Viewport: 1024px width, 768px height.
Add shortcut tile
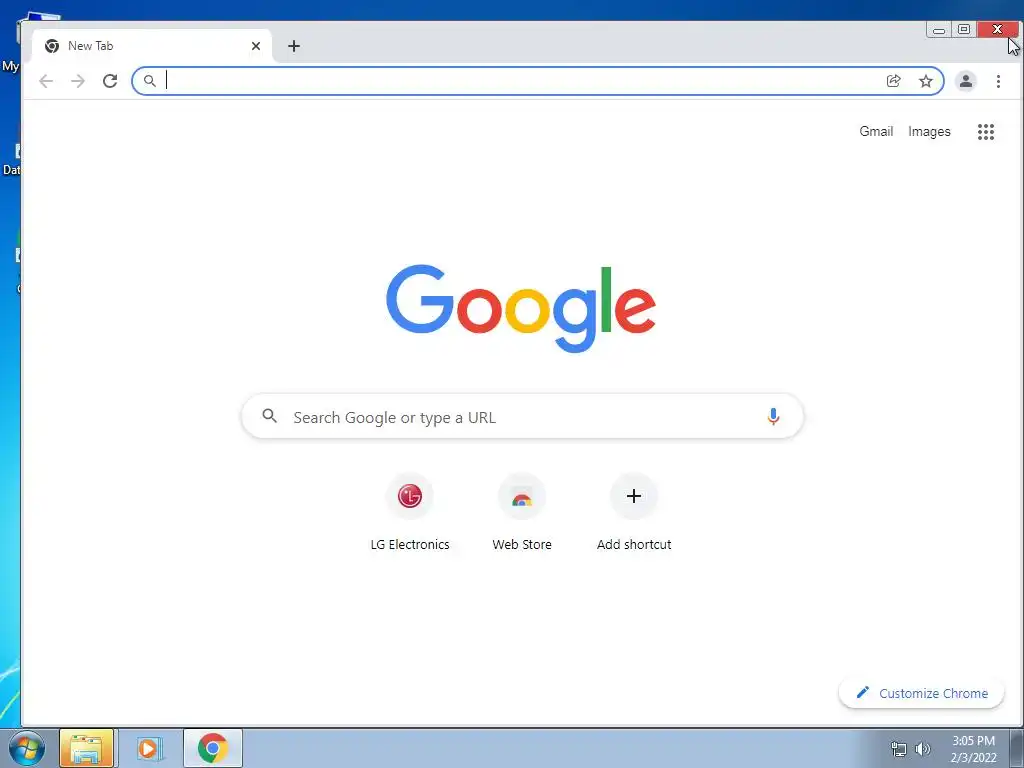tap(633, 513)
